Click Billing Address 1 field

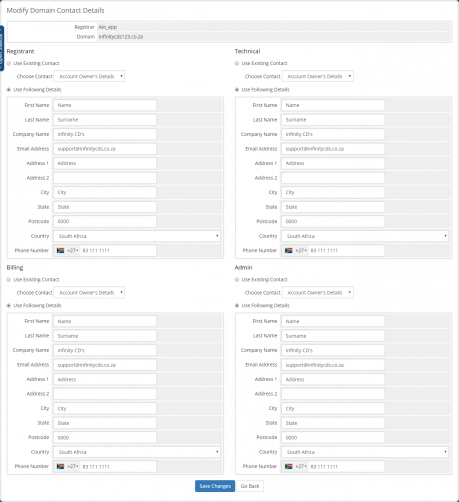pyautogui.click(x=105, y=379)
